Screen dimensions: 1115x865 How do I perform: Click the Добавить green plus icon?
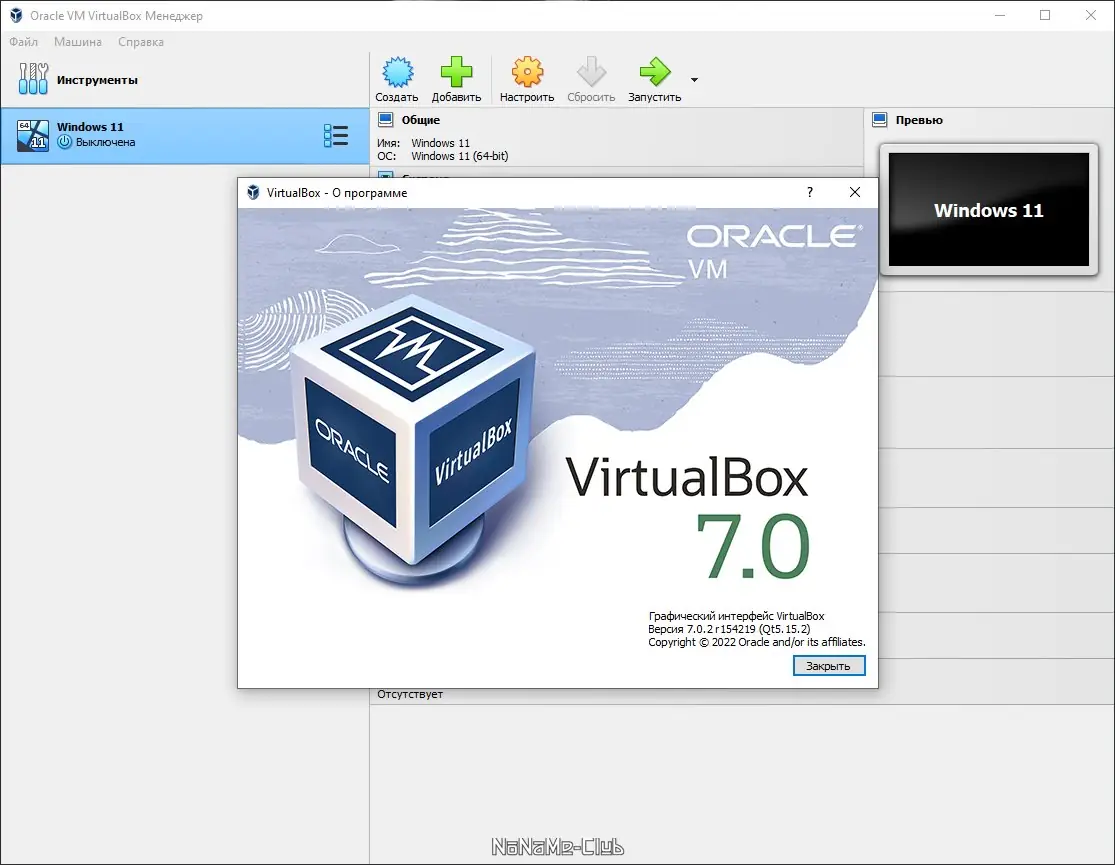tap(456, 72)
